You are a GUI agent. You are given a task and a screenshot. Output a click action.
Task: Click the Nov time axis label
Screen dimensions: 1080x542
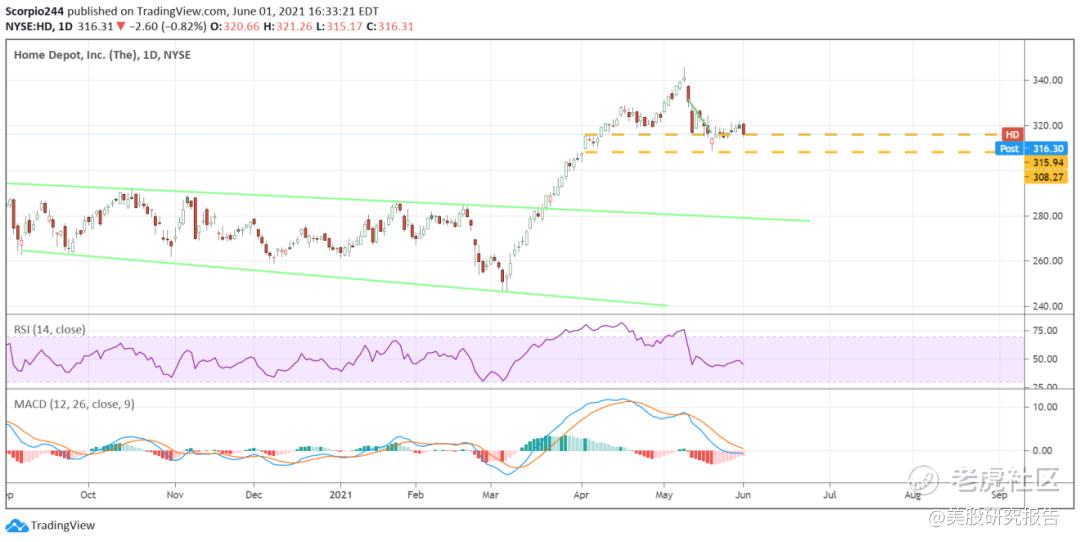tap(175, 494)
